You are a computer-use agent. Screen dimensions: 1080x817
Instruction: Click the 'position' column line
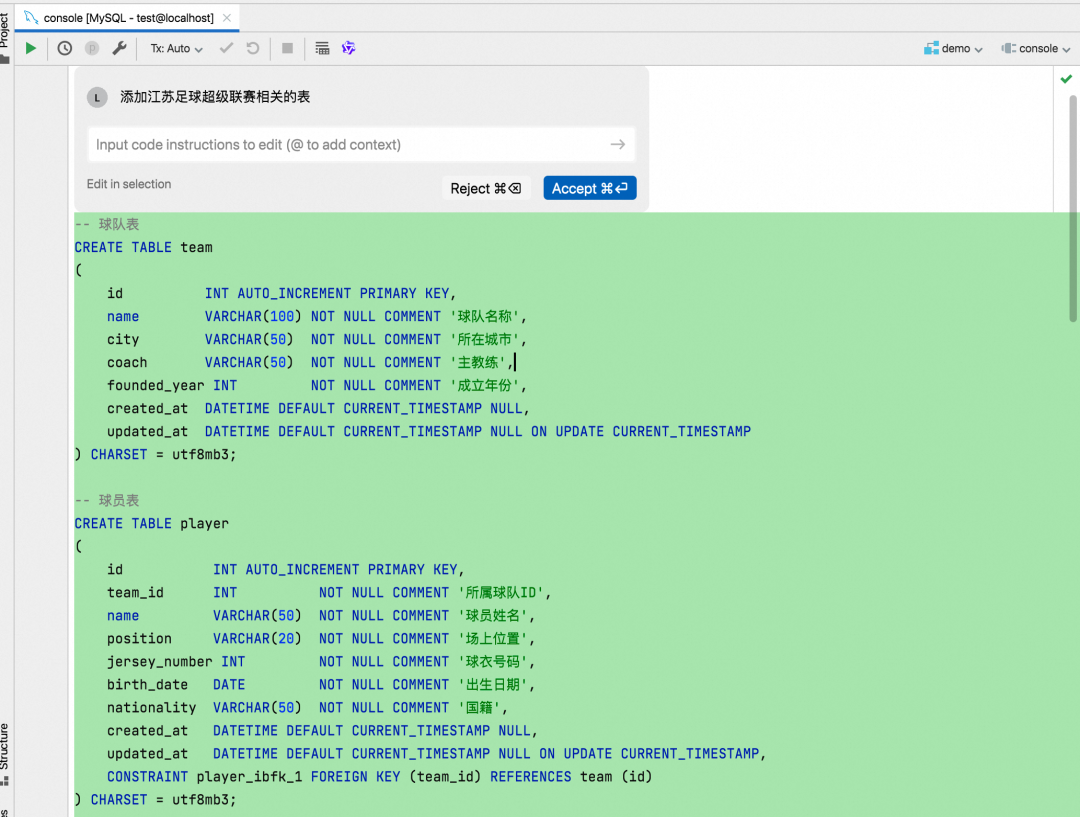coord(321,639)
